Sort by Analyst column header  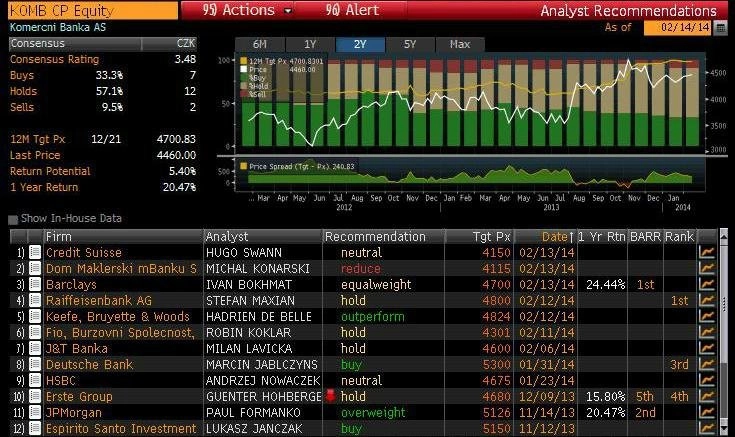(x=262, y=236)
